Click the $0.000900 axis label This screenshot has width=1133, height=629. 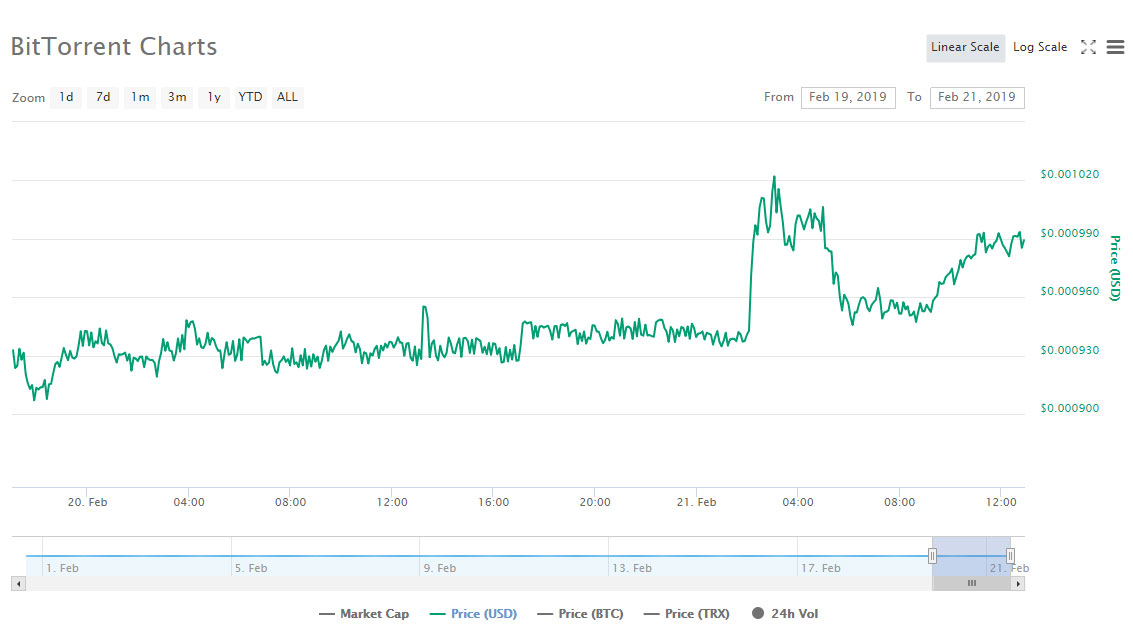(x=1069, y=408)
